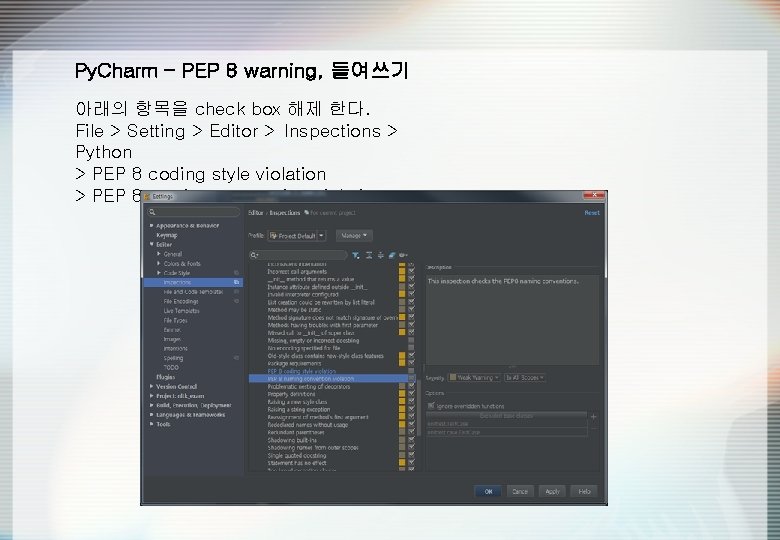780x540 pixels.
Task: Open the 'In All Scopes' dropdown
Action: (525, 377)
